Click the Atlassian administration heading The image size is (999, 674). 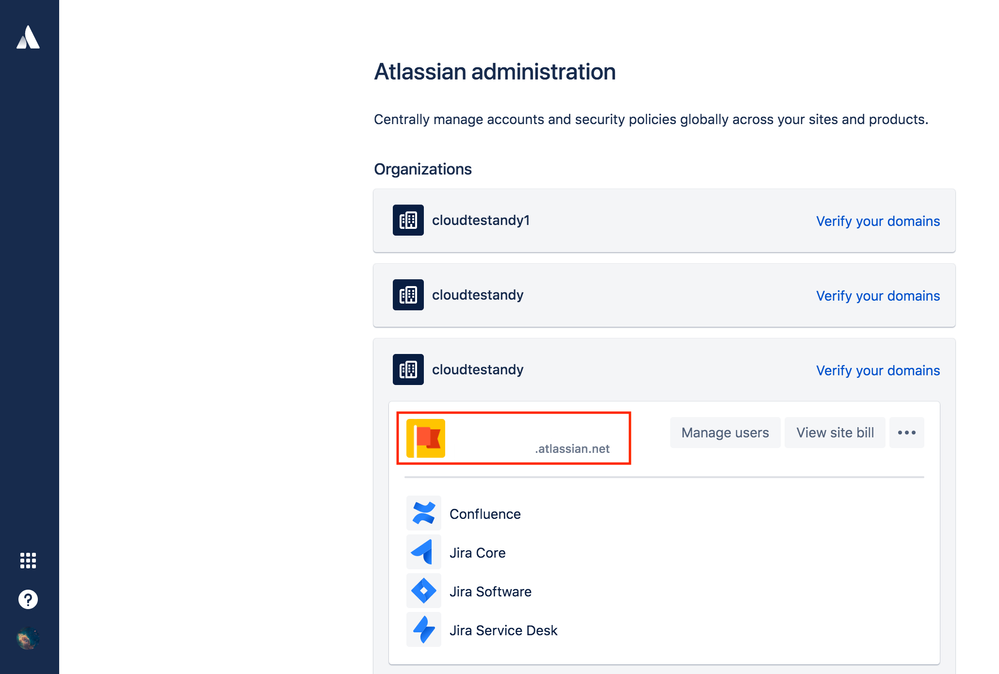tap(494, 72)
